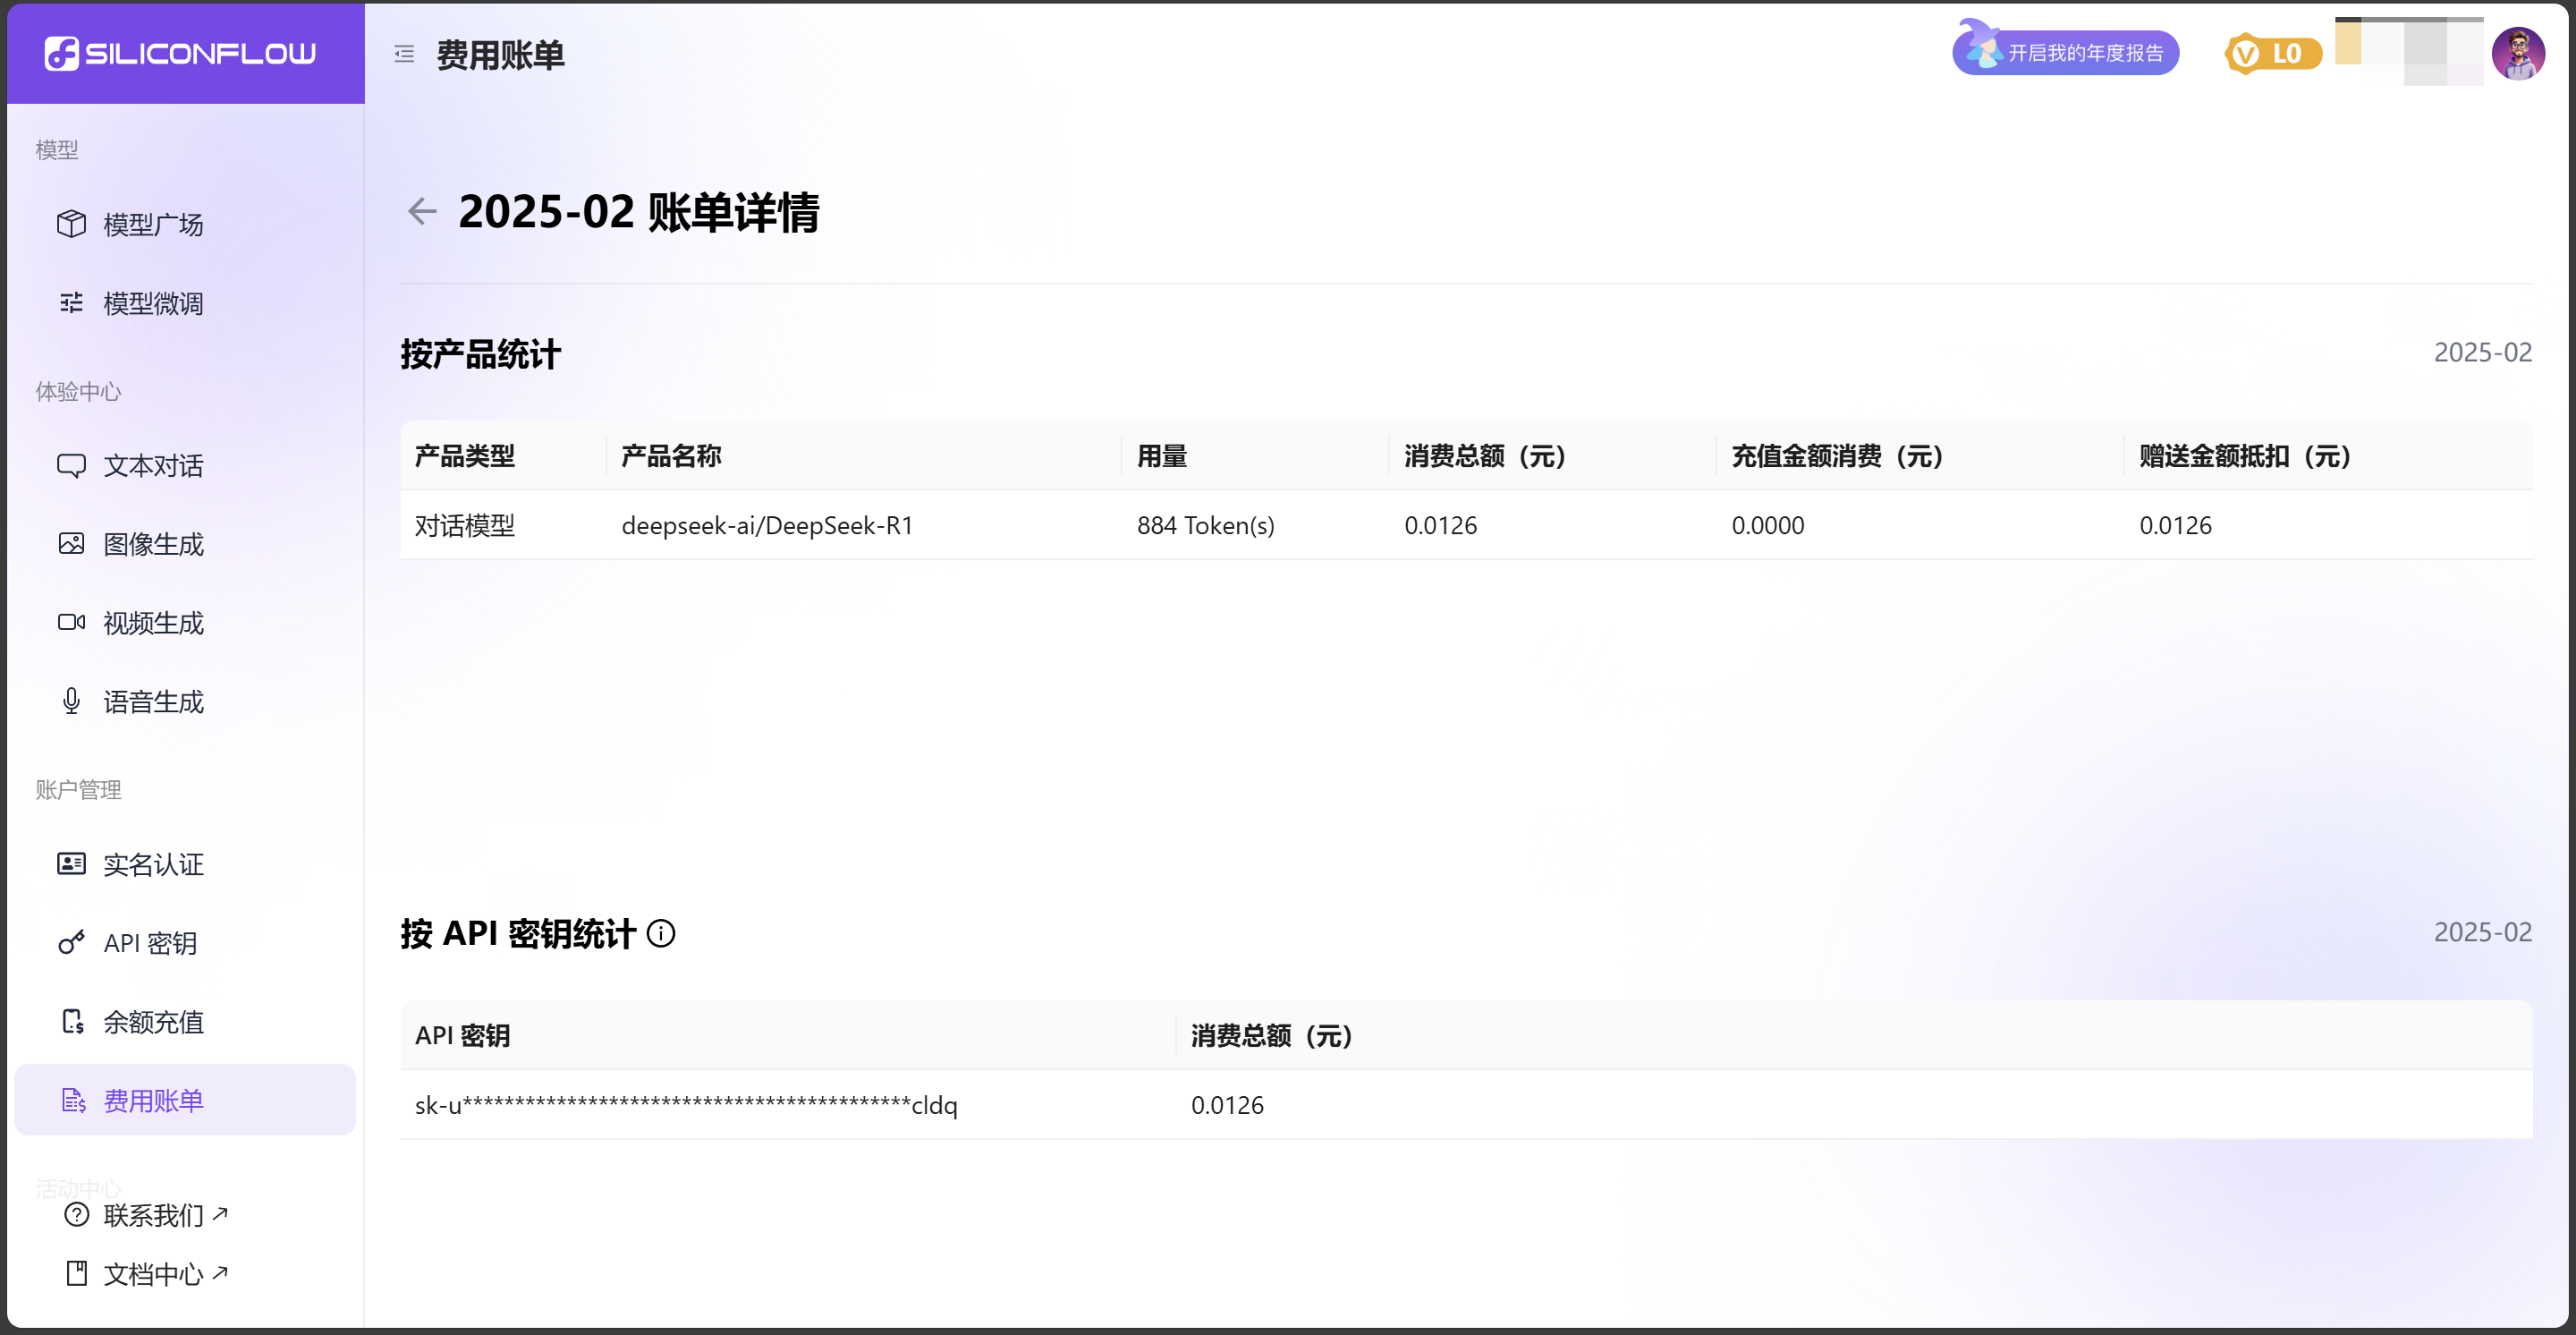Click the sidebar collapse menu icon

click(x=404, y=54)
